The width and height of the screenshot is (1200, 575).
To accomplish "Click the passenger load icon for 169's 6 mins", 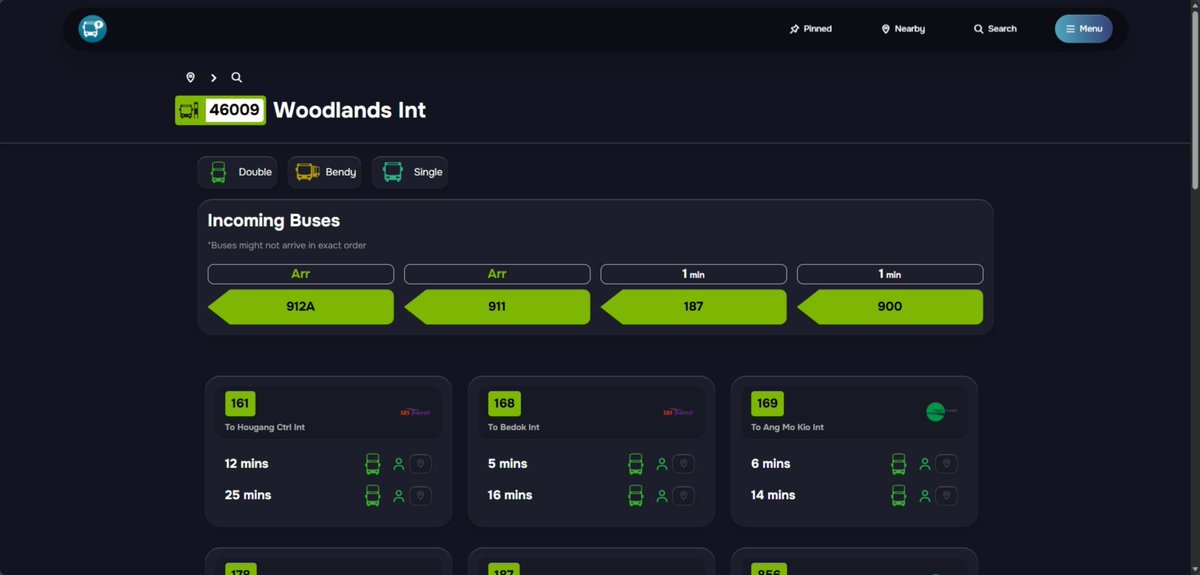I will tap(924, 464).
